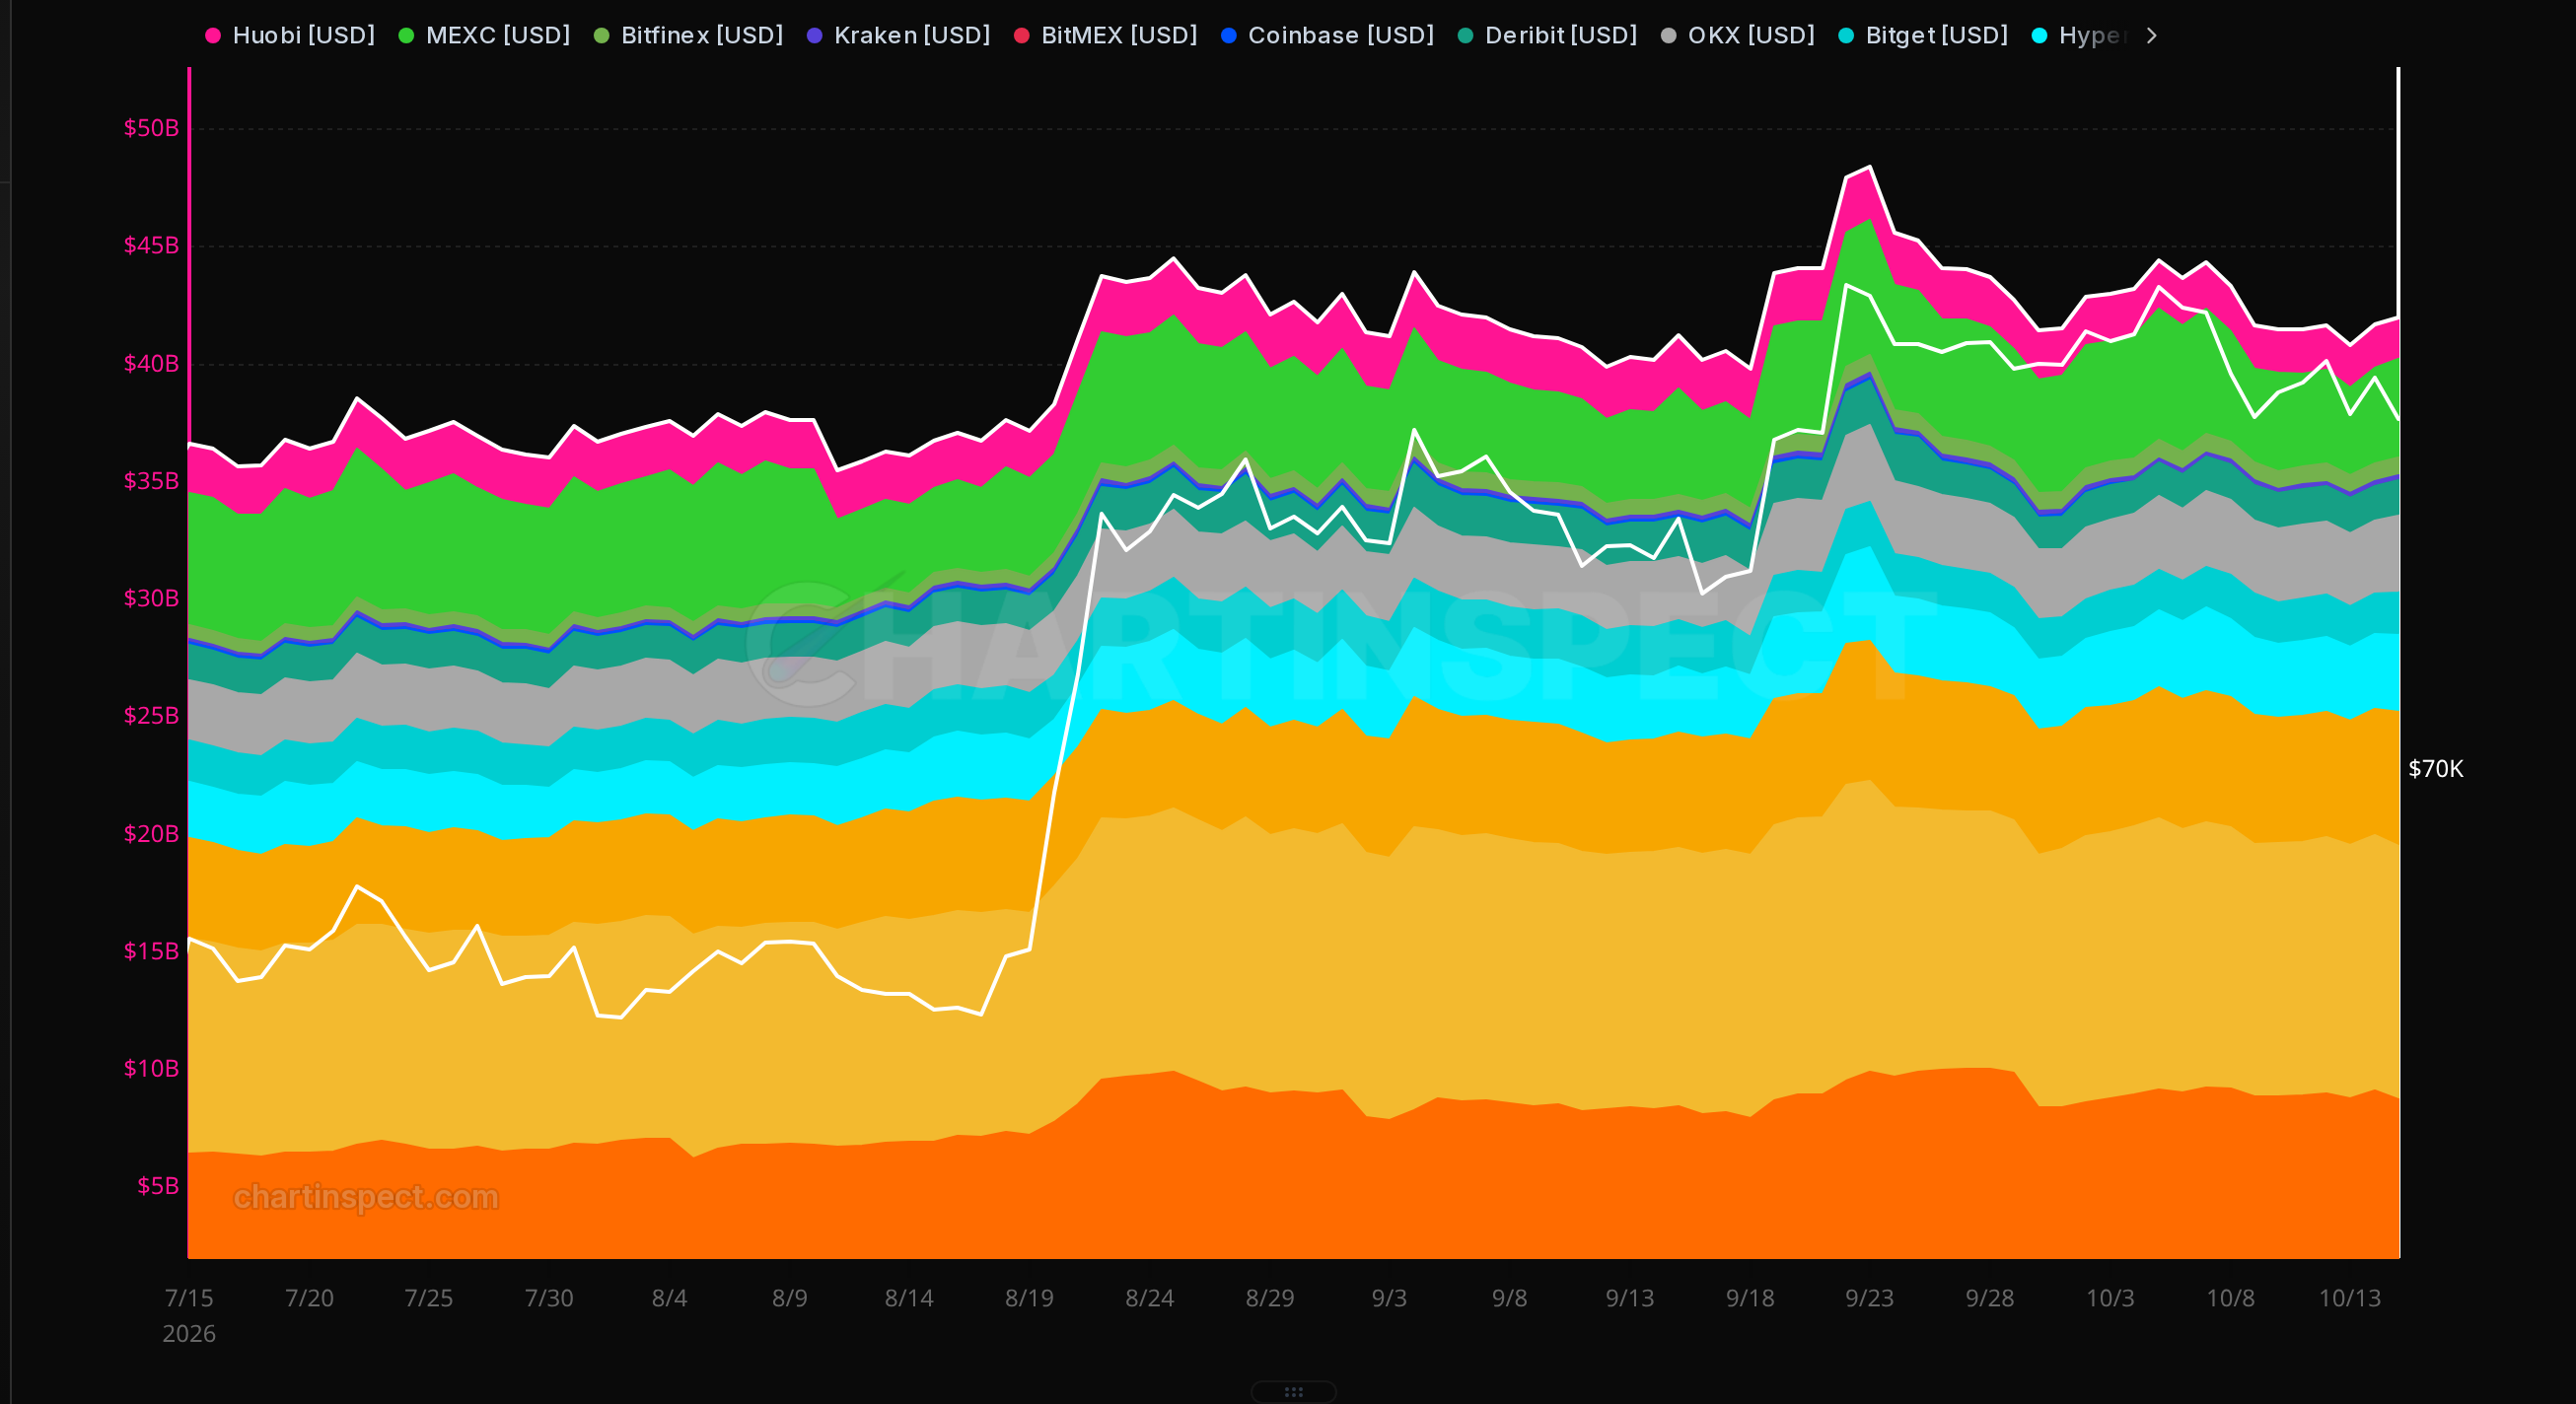This screenshot has height=1404, width=2576.
Task: Hide the Deribit [USD] series
Action: tap(1548, 35)
